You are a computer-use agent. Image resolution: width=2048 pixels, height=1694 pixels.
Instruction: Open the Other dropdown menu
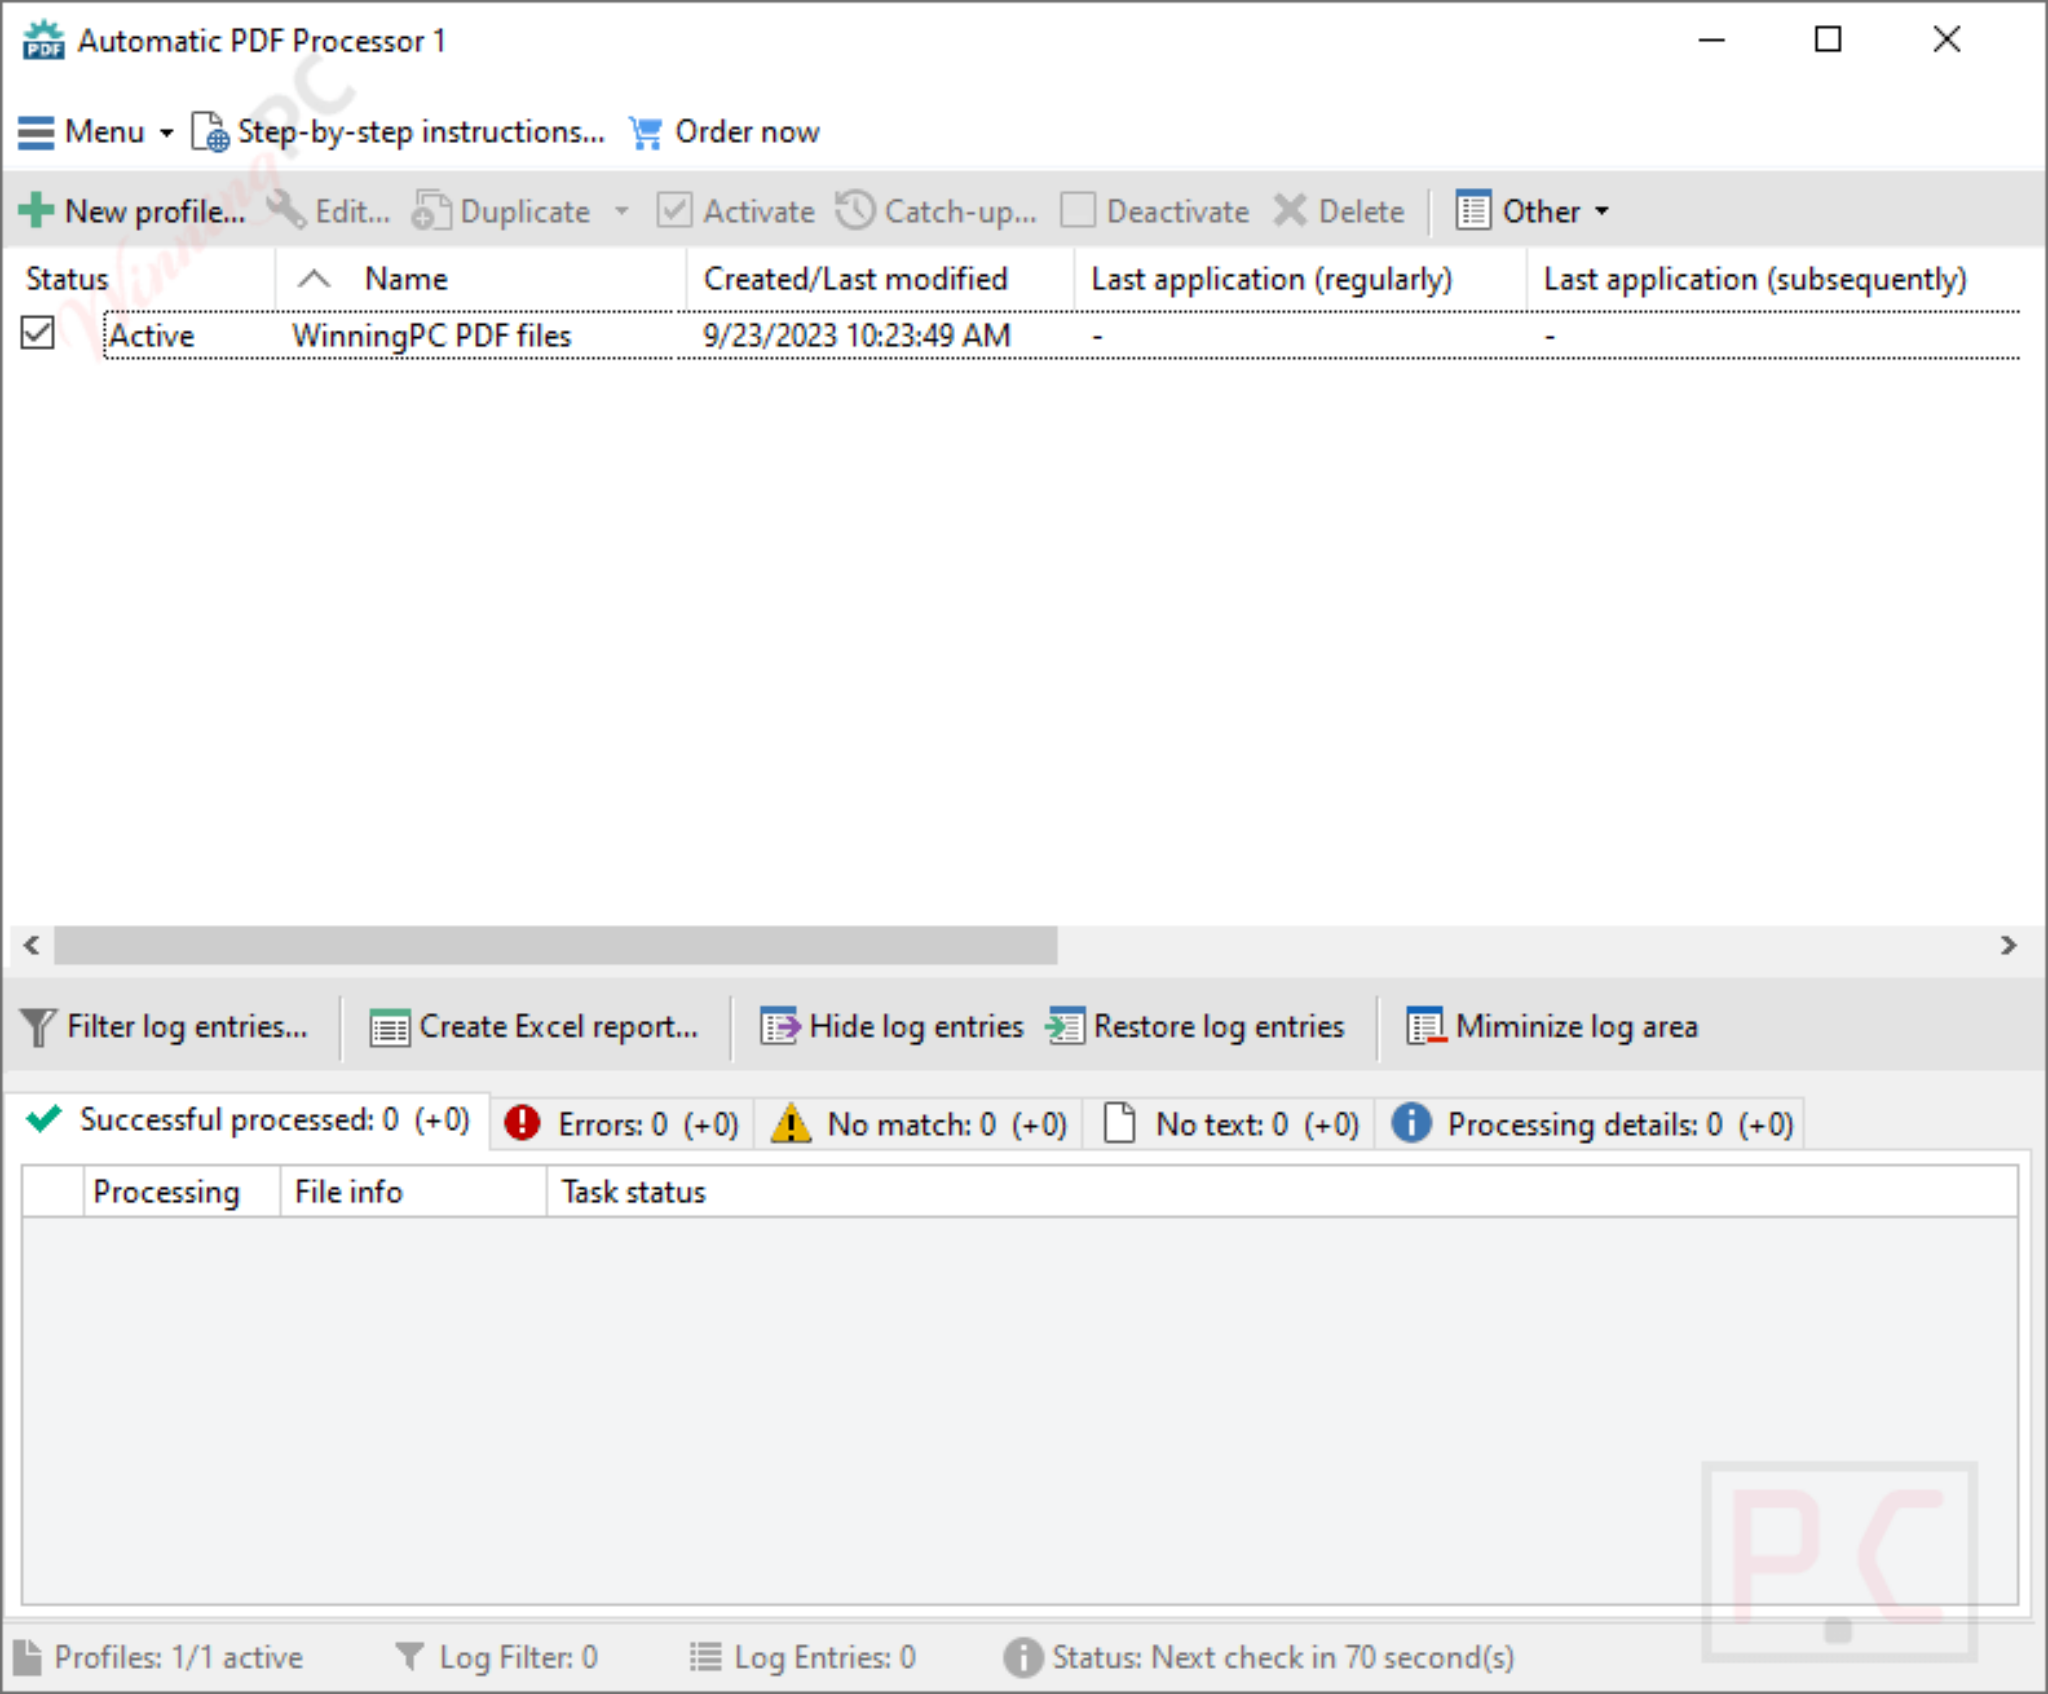click(x=1532, y=210)
